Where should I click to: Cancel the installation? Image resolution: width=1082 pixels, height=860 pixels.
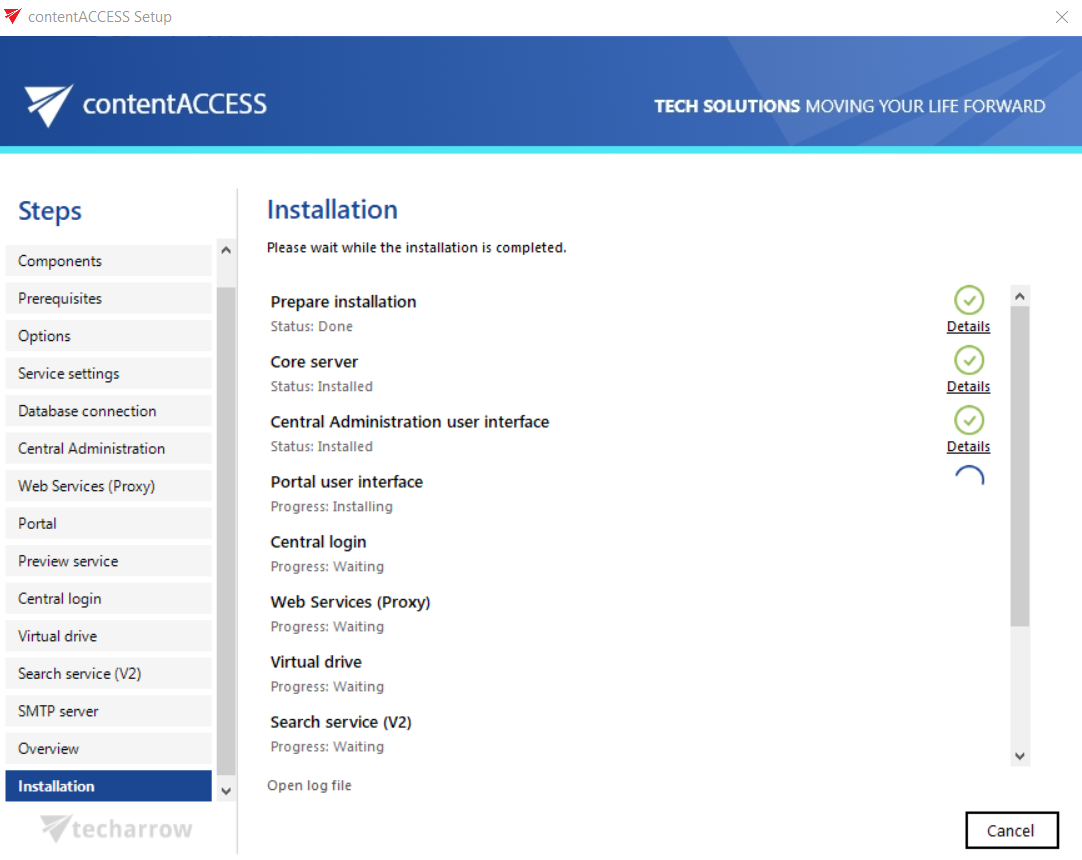1011,830
